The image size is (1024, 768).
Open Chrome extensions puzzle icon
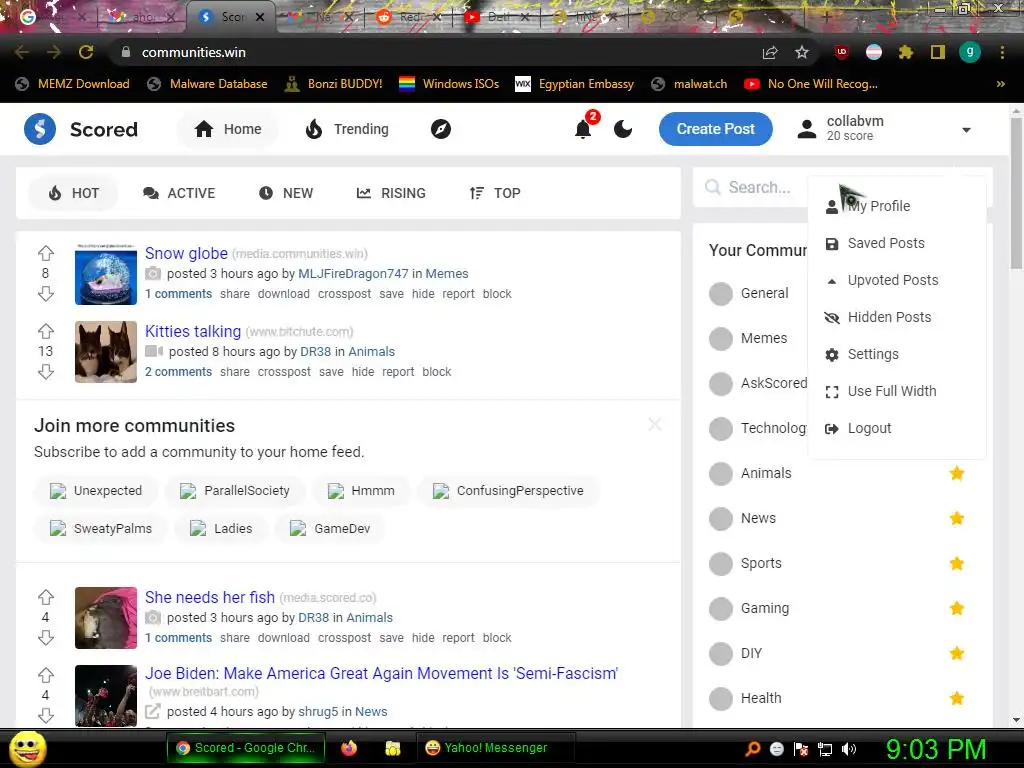tap(905, 52)
